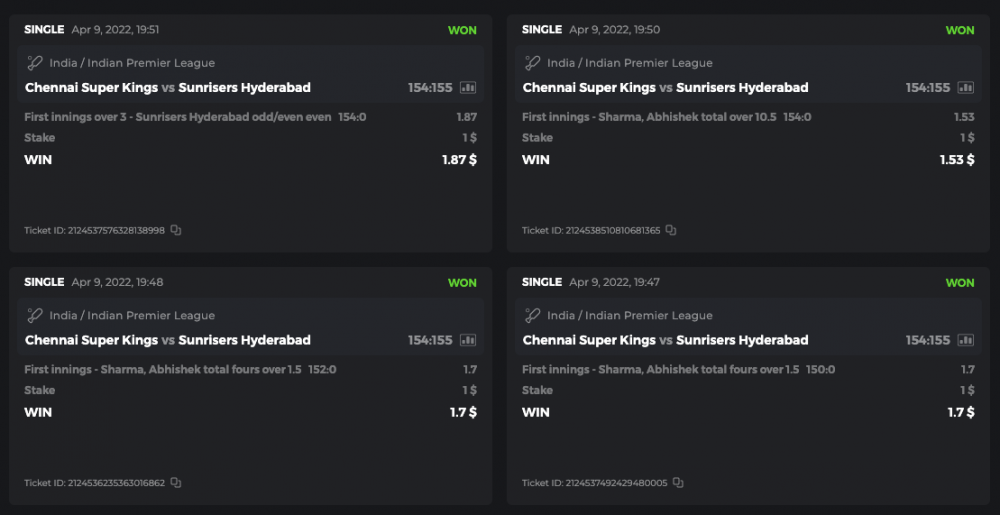
Task: Copy ticket ID for the 19:47 bet
Action: point(678,483)
